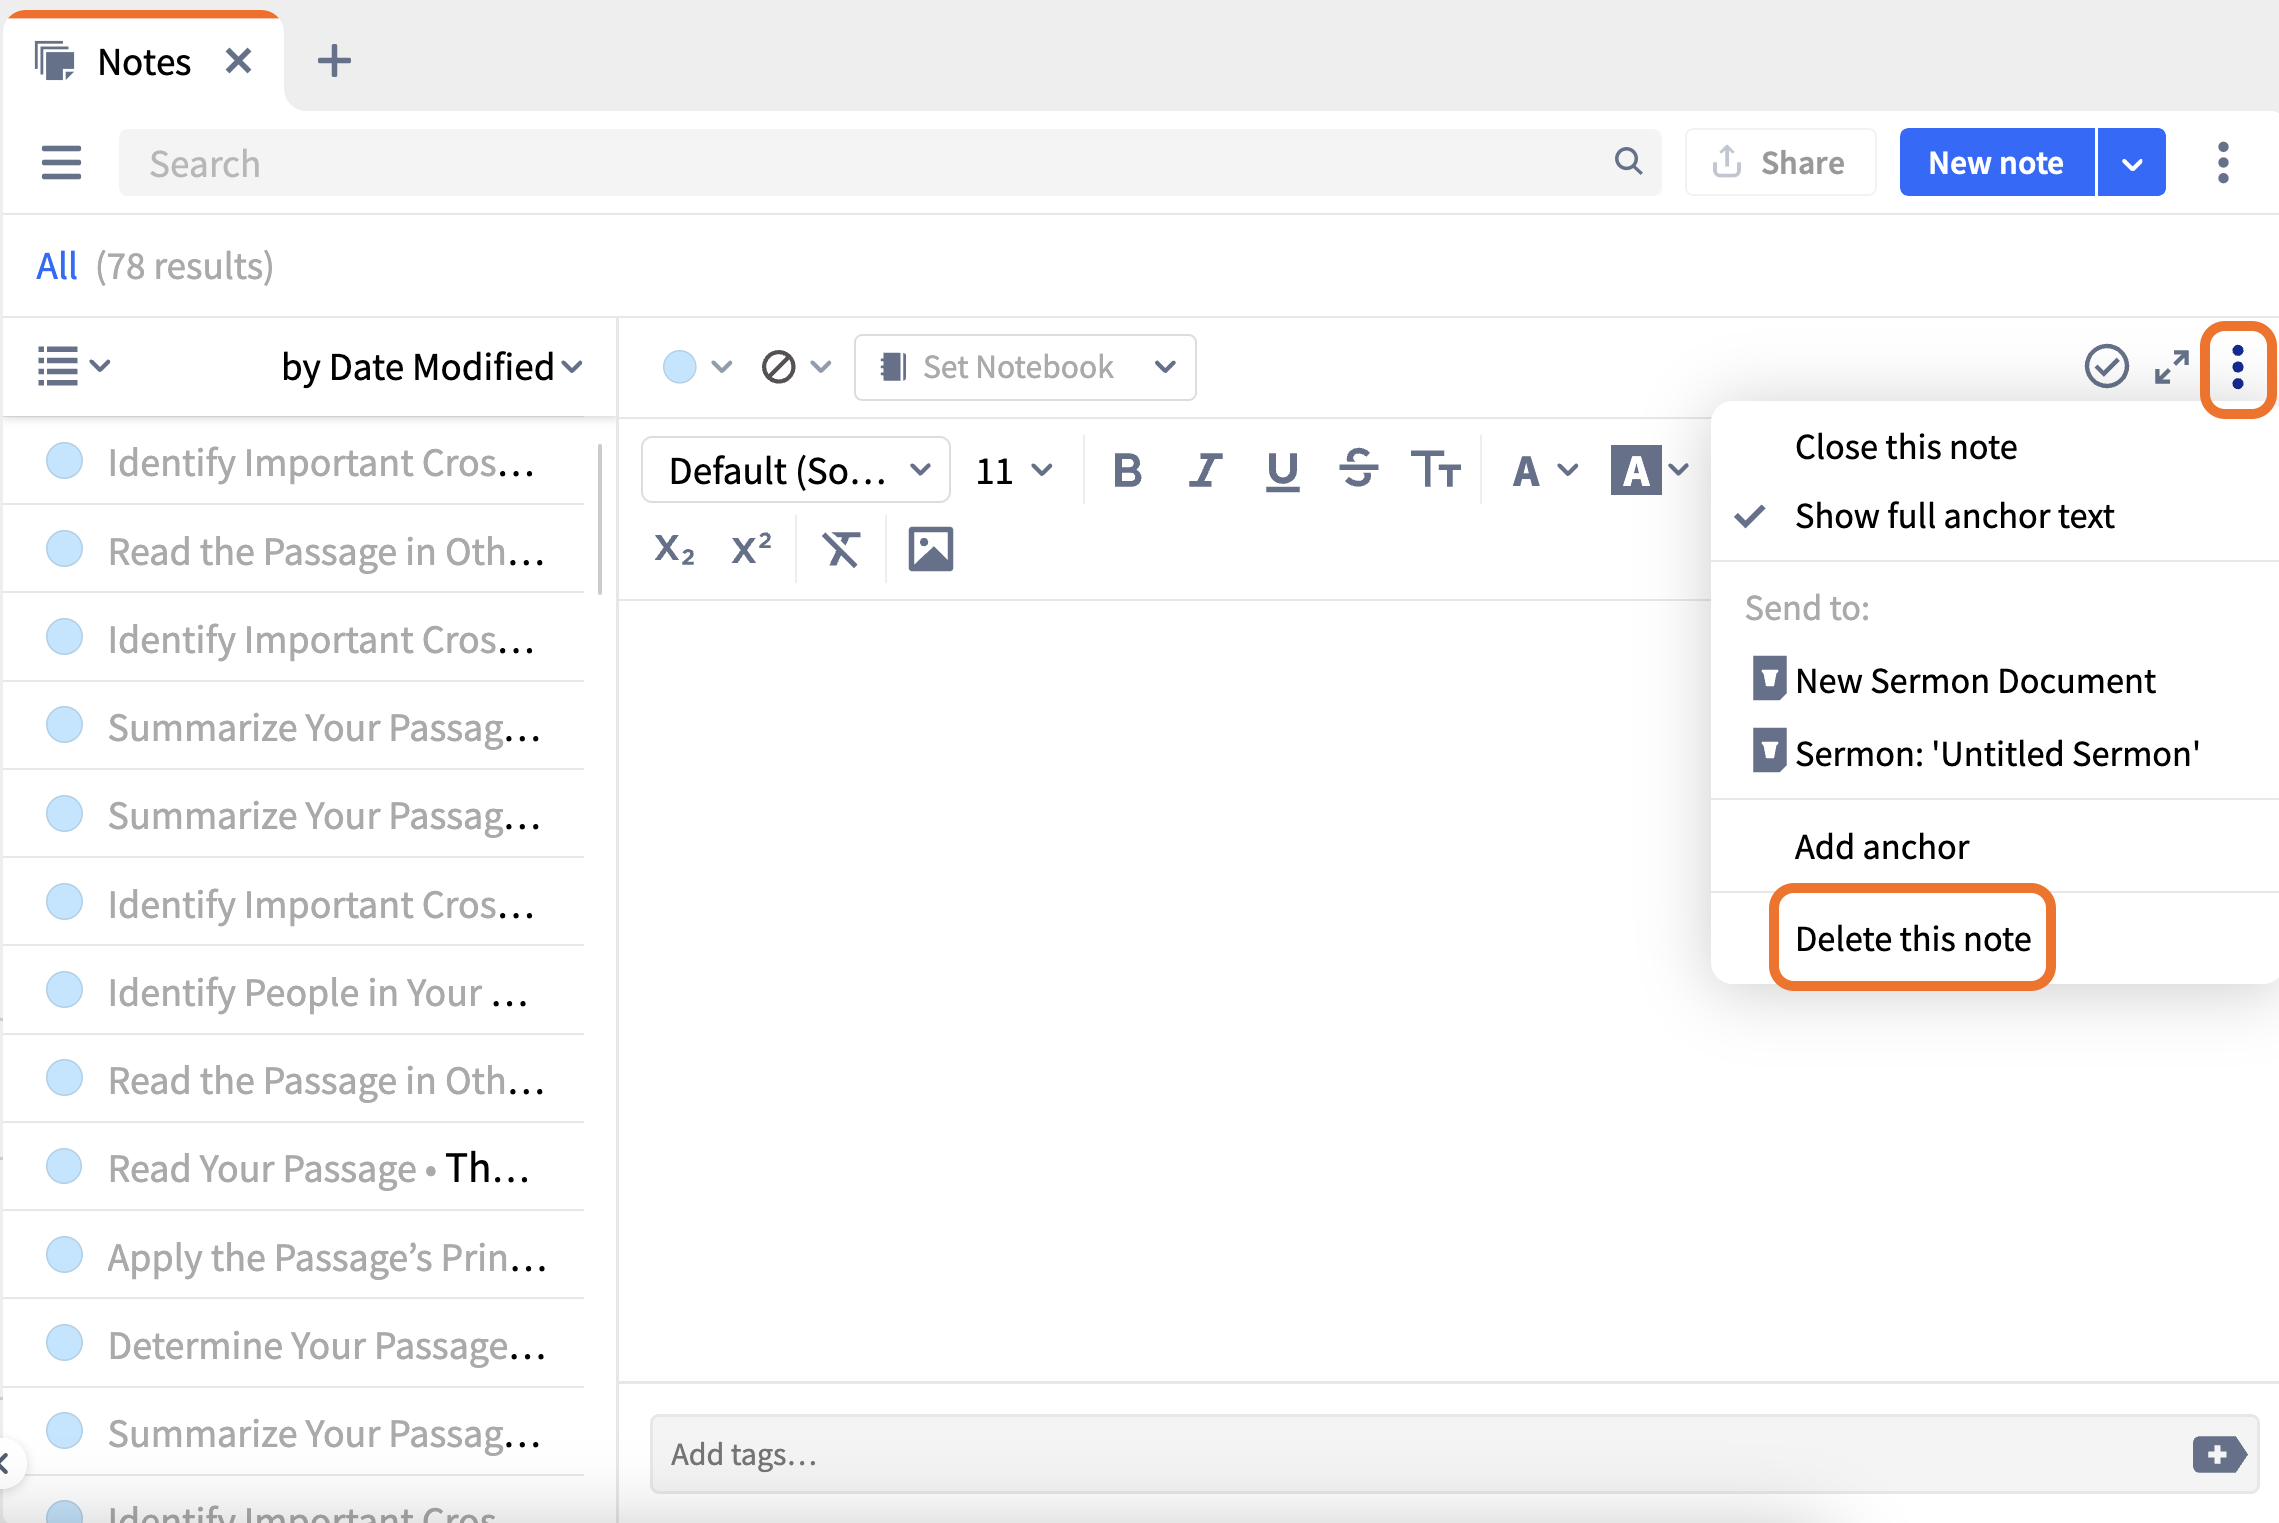Screen dimensions: 2279x1523
Task: Click the Share button
Action: [x=1780, y=162]
